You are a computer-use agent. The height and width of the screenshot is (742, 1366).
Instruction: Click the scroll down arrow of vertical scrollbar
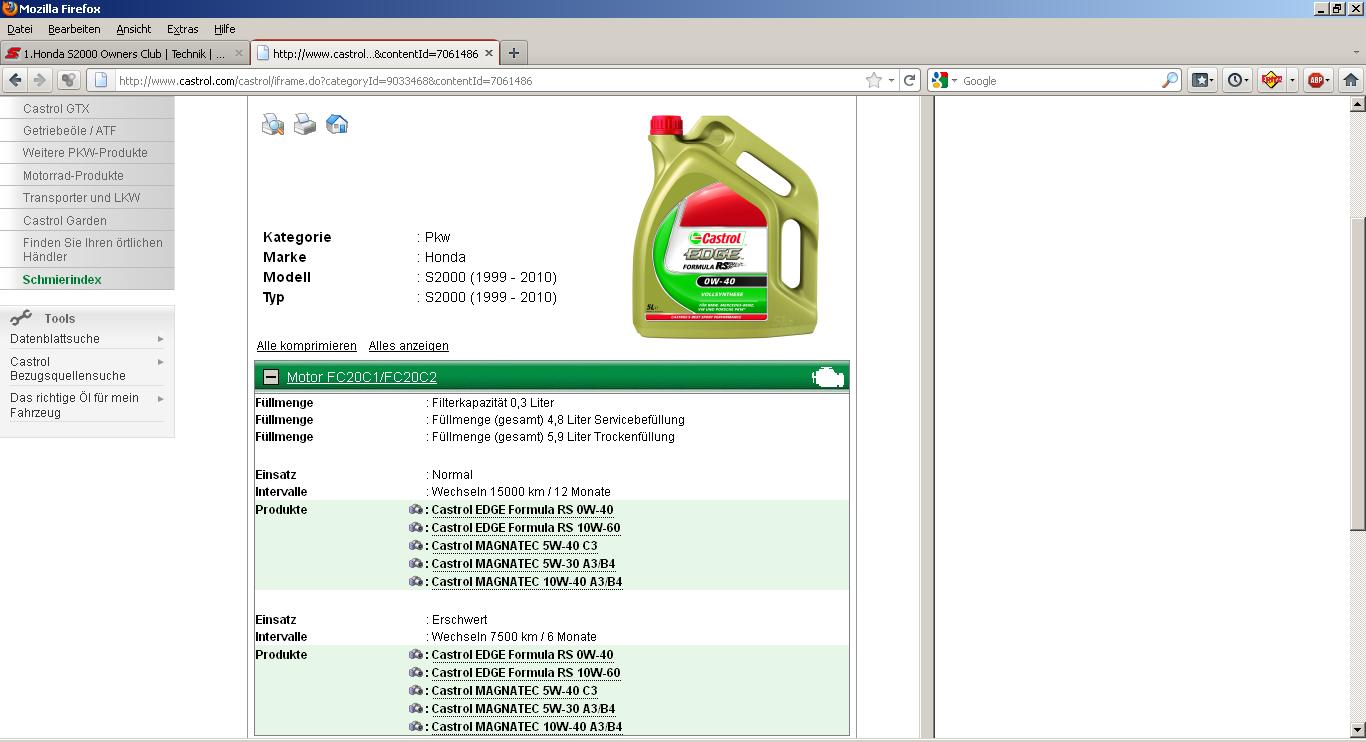tap(1357, 730)
